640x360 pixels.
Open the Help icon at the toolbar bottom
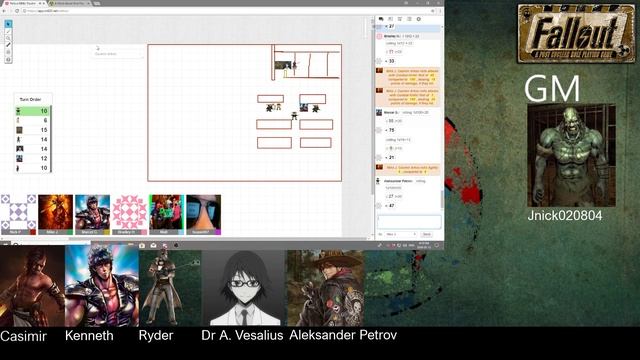point(8,60)
